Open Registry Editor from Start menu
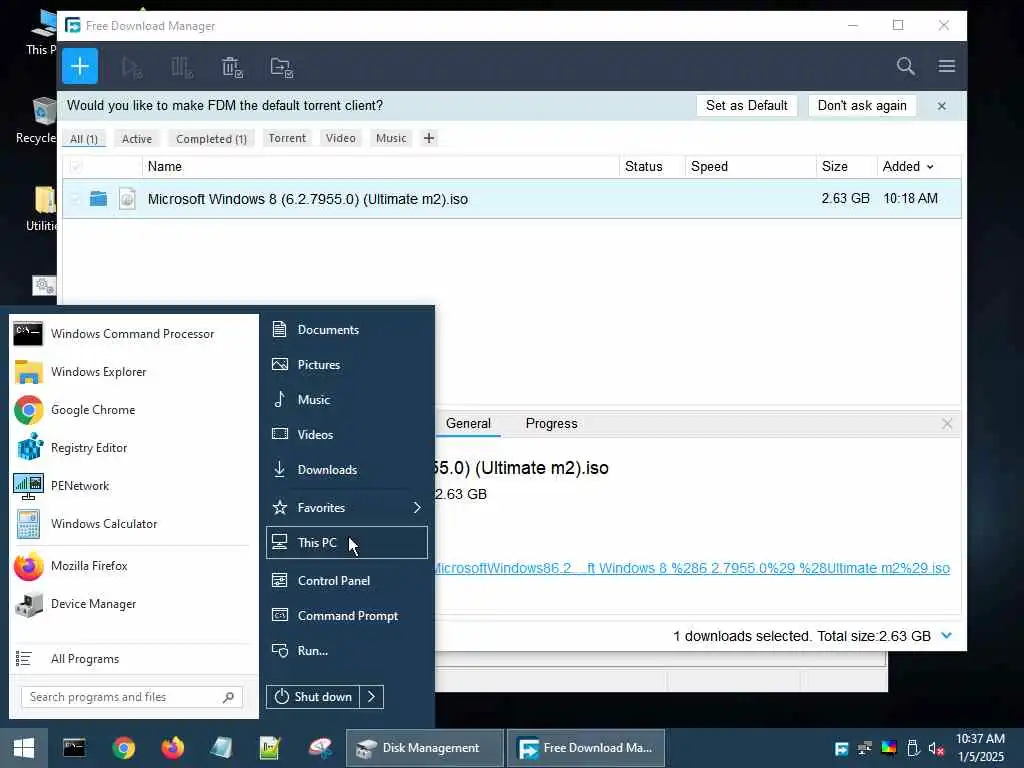This screenshot has width=1024, height=768. tap(133, 448)
